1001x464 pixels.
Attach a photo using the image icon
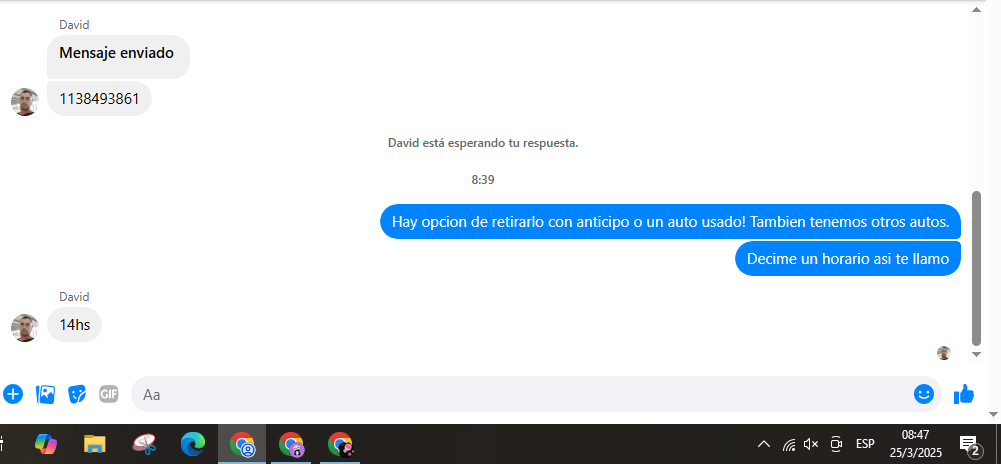click(45, 394)
